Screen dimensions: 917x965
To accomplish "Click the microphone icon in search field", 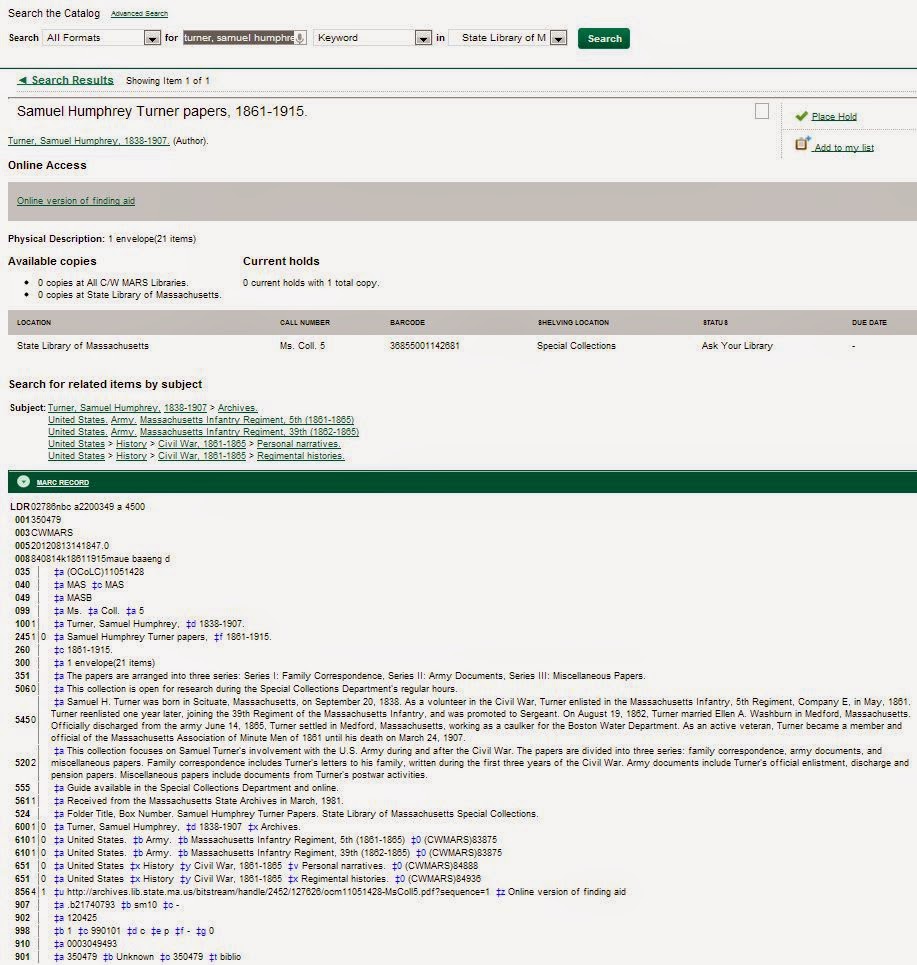I will click(299, 38).
